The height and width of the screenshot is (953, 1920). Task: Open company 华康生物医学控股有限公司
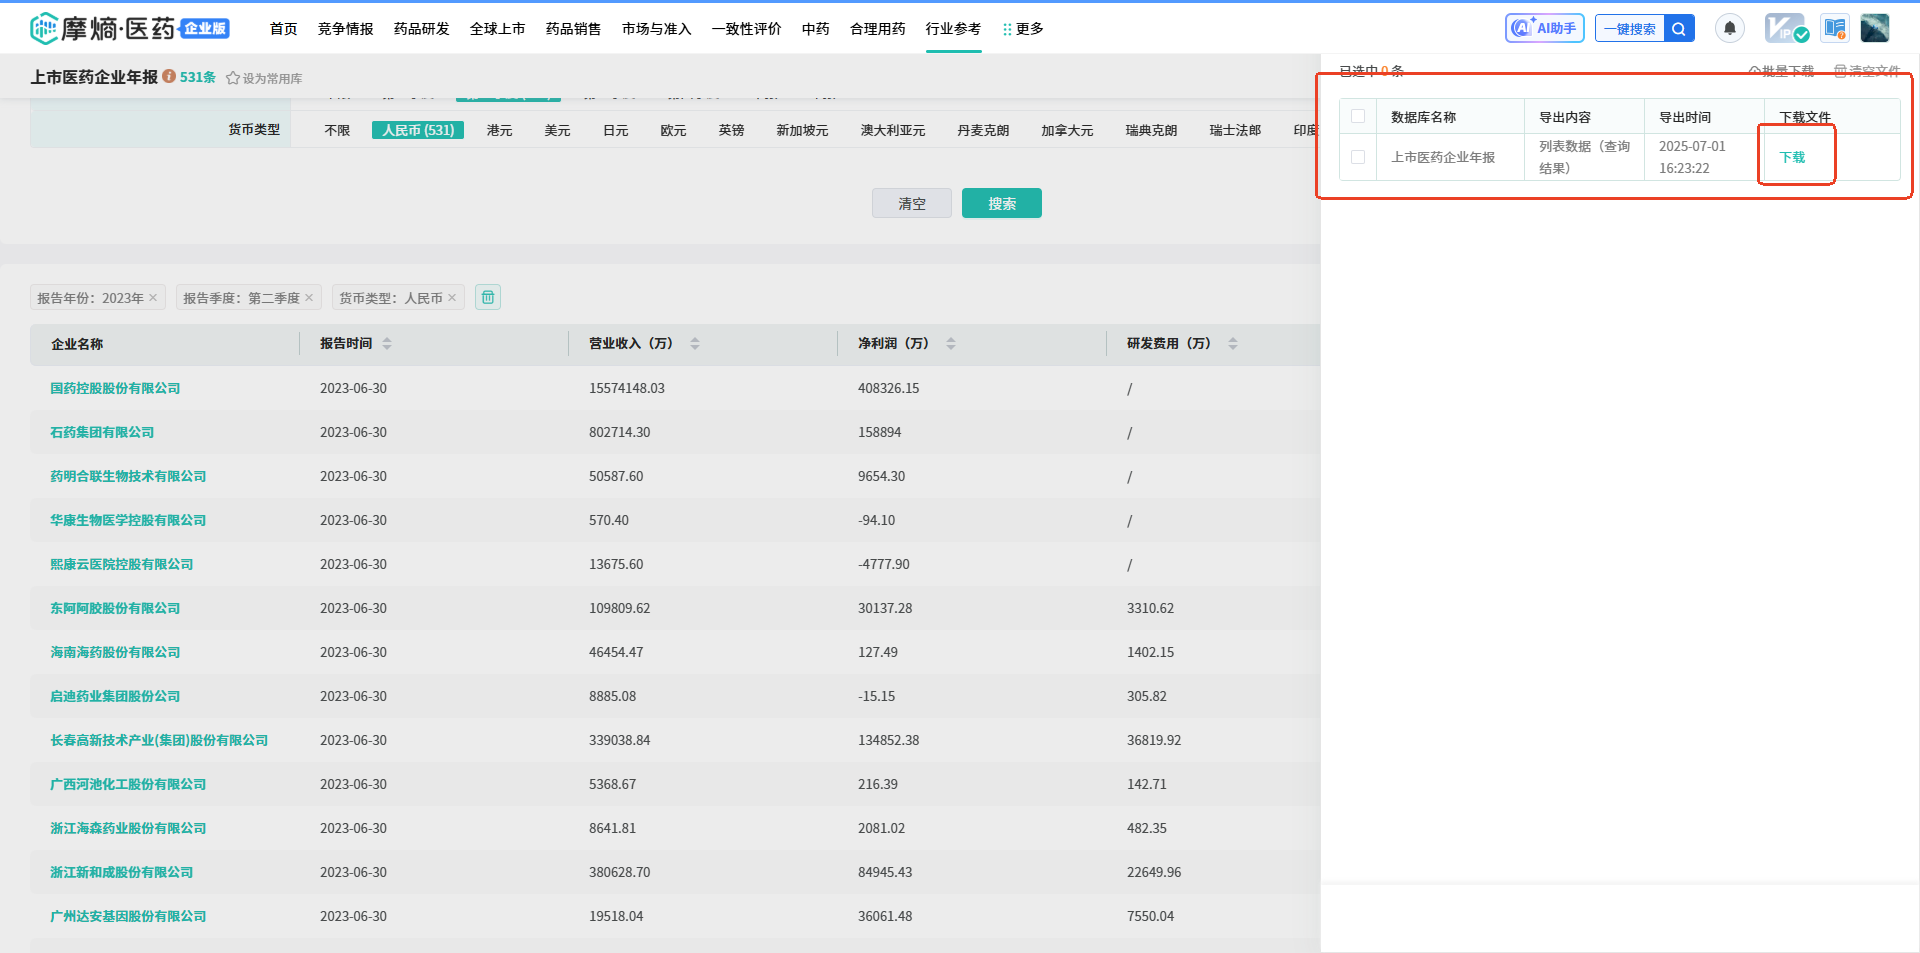pos(128,520)
